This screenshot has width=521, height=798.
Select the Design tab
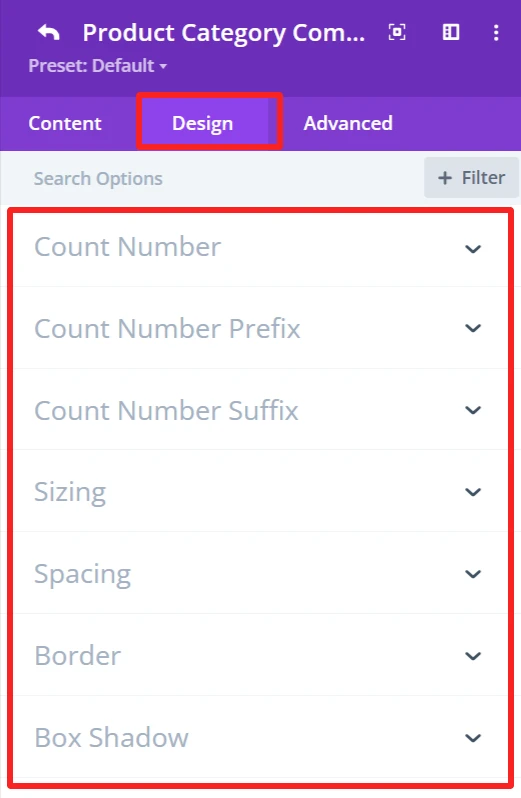202,124
